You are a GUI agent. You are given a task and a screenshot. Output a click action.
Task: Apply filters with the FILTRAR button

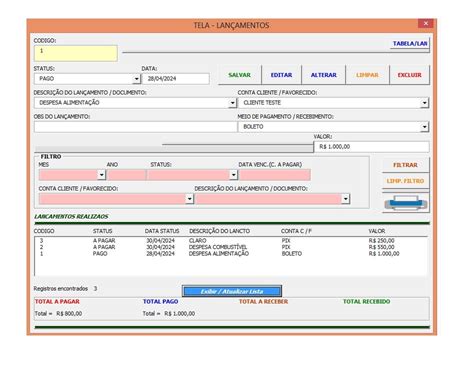(405, 165)
